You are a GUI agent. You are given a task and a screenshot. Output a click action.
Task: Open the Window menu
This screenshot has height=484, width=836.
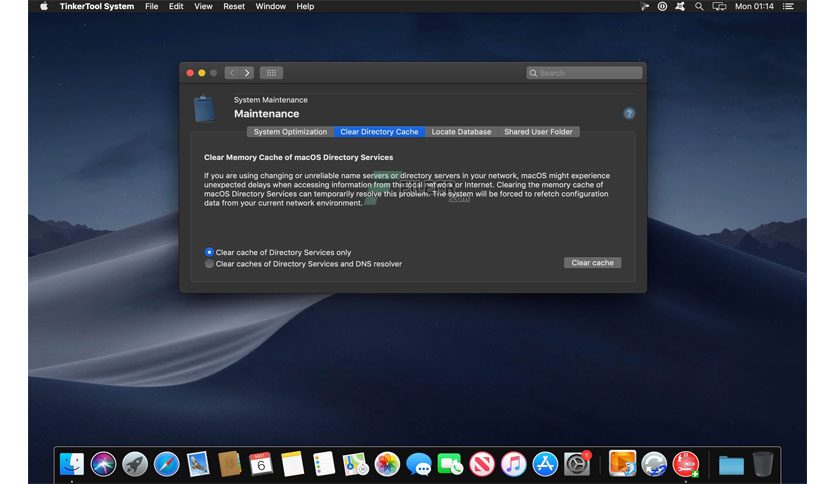[270, 6]
